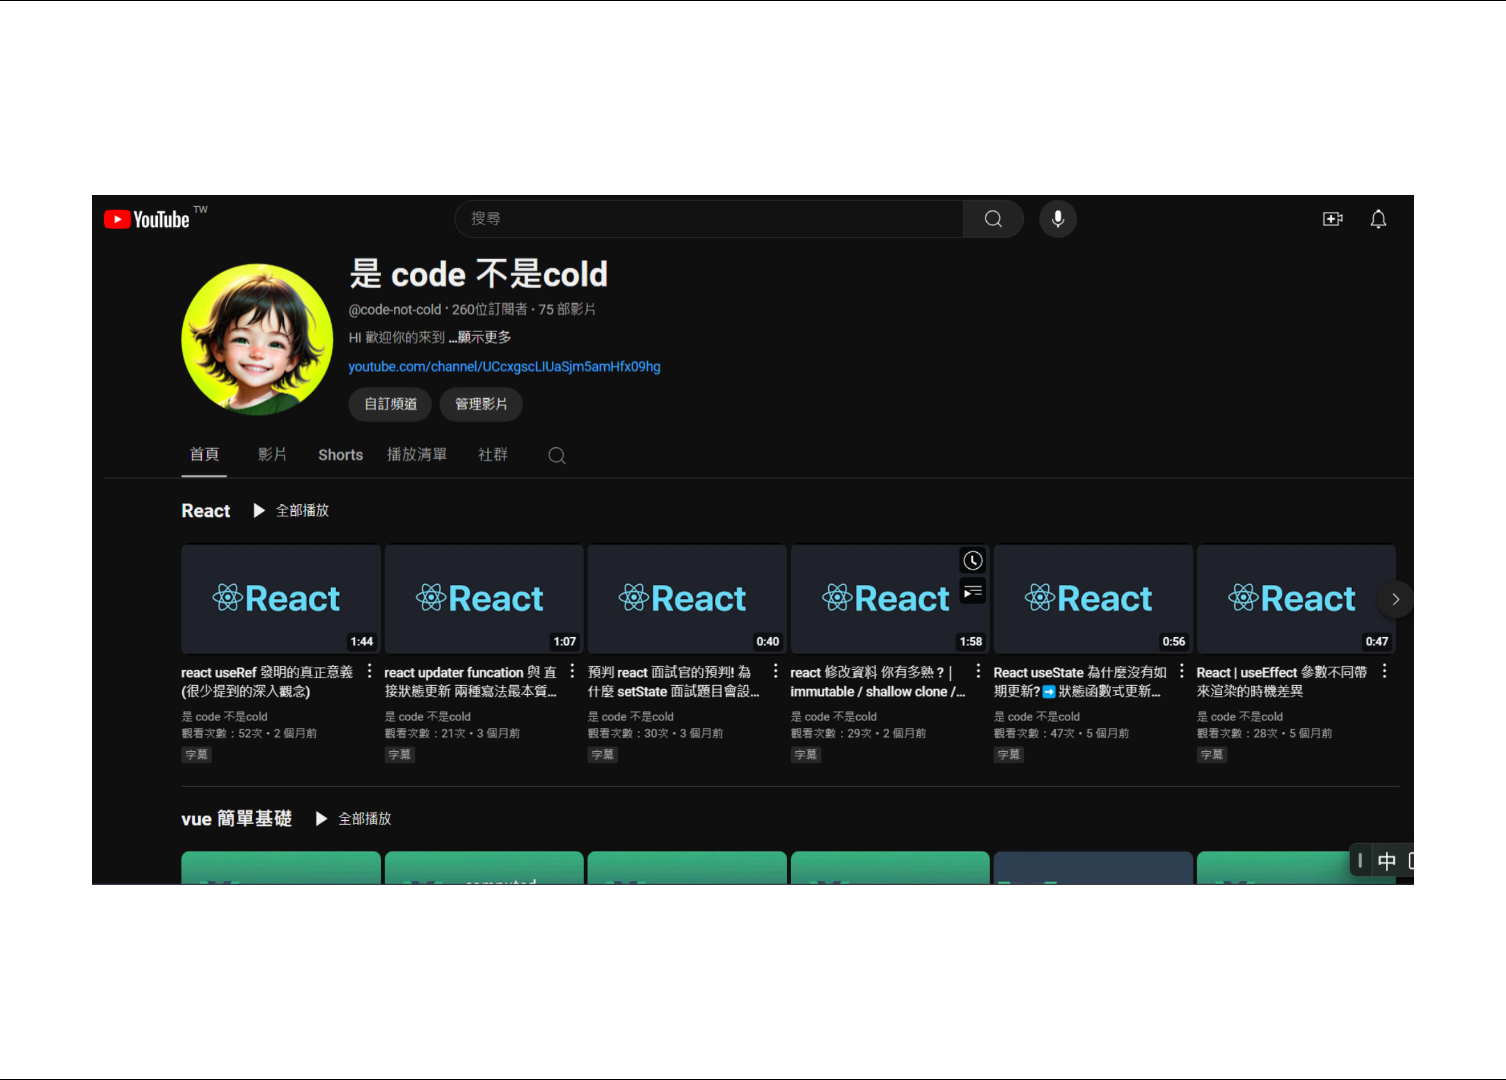Screen dimensions: 1506x1080
Task: Click Watch Later clock icon on thumbnail
Action: (973, 561)
